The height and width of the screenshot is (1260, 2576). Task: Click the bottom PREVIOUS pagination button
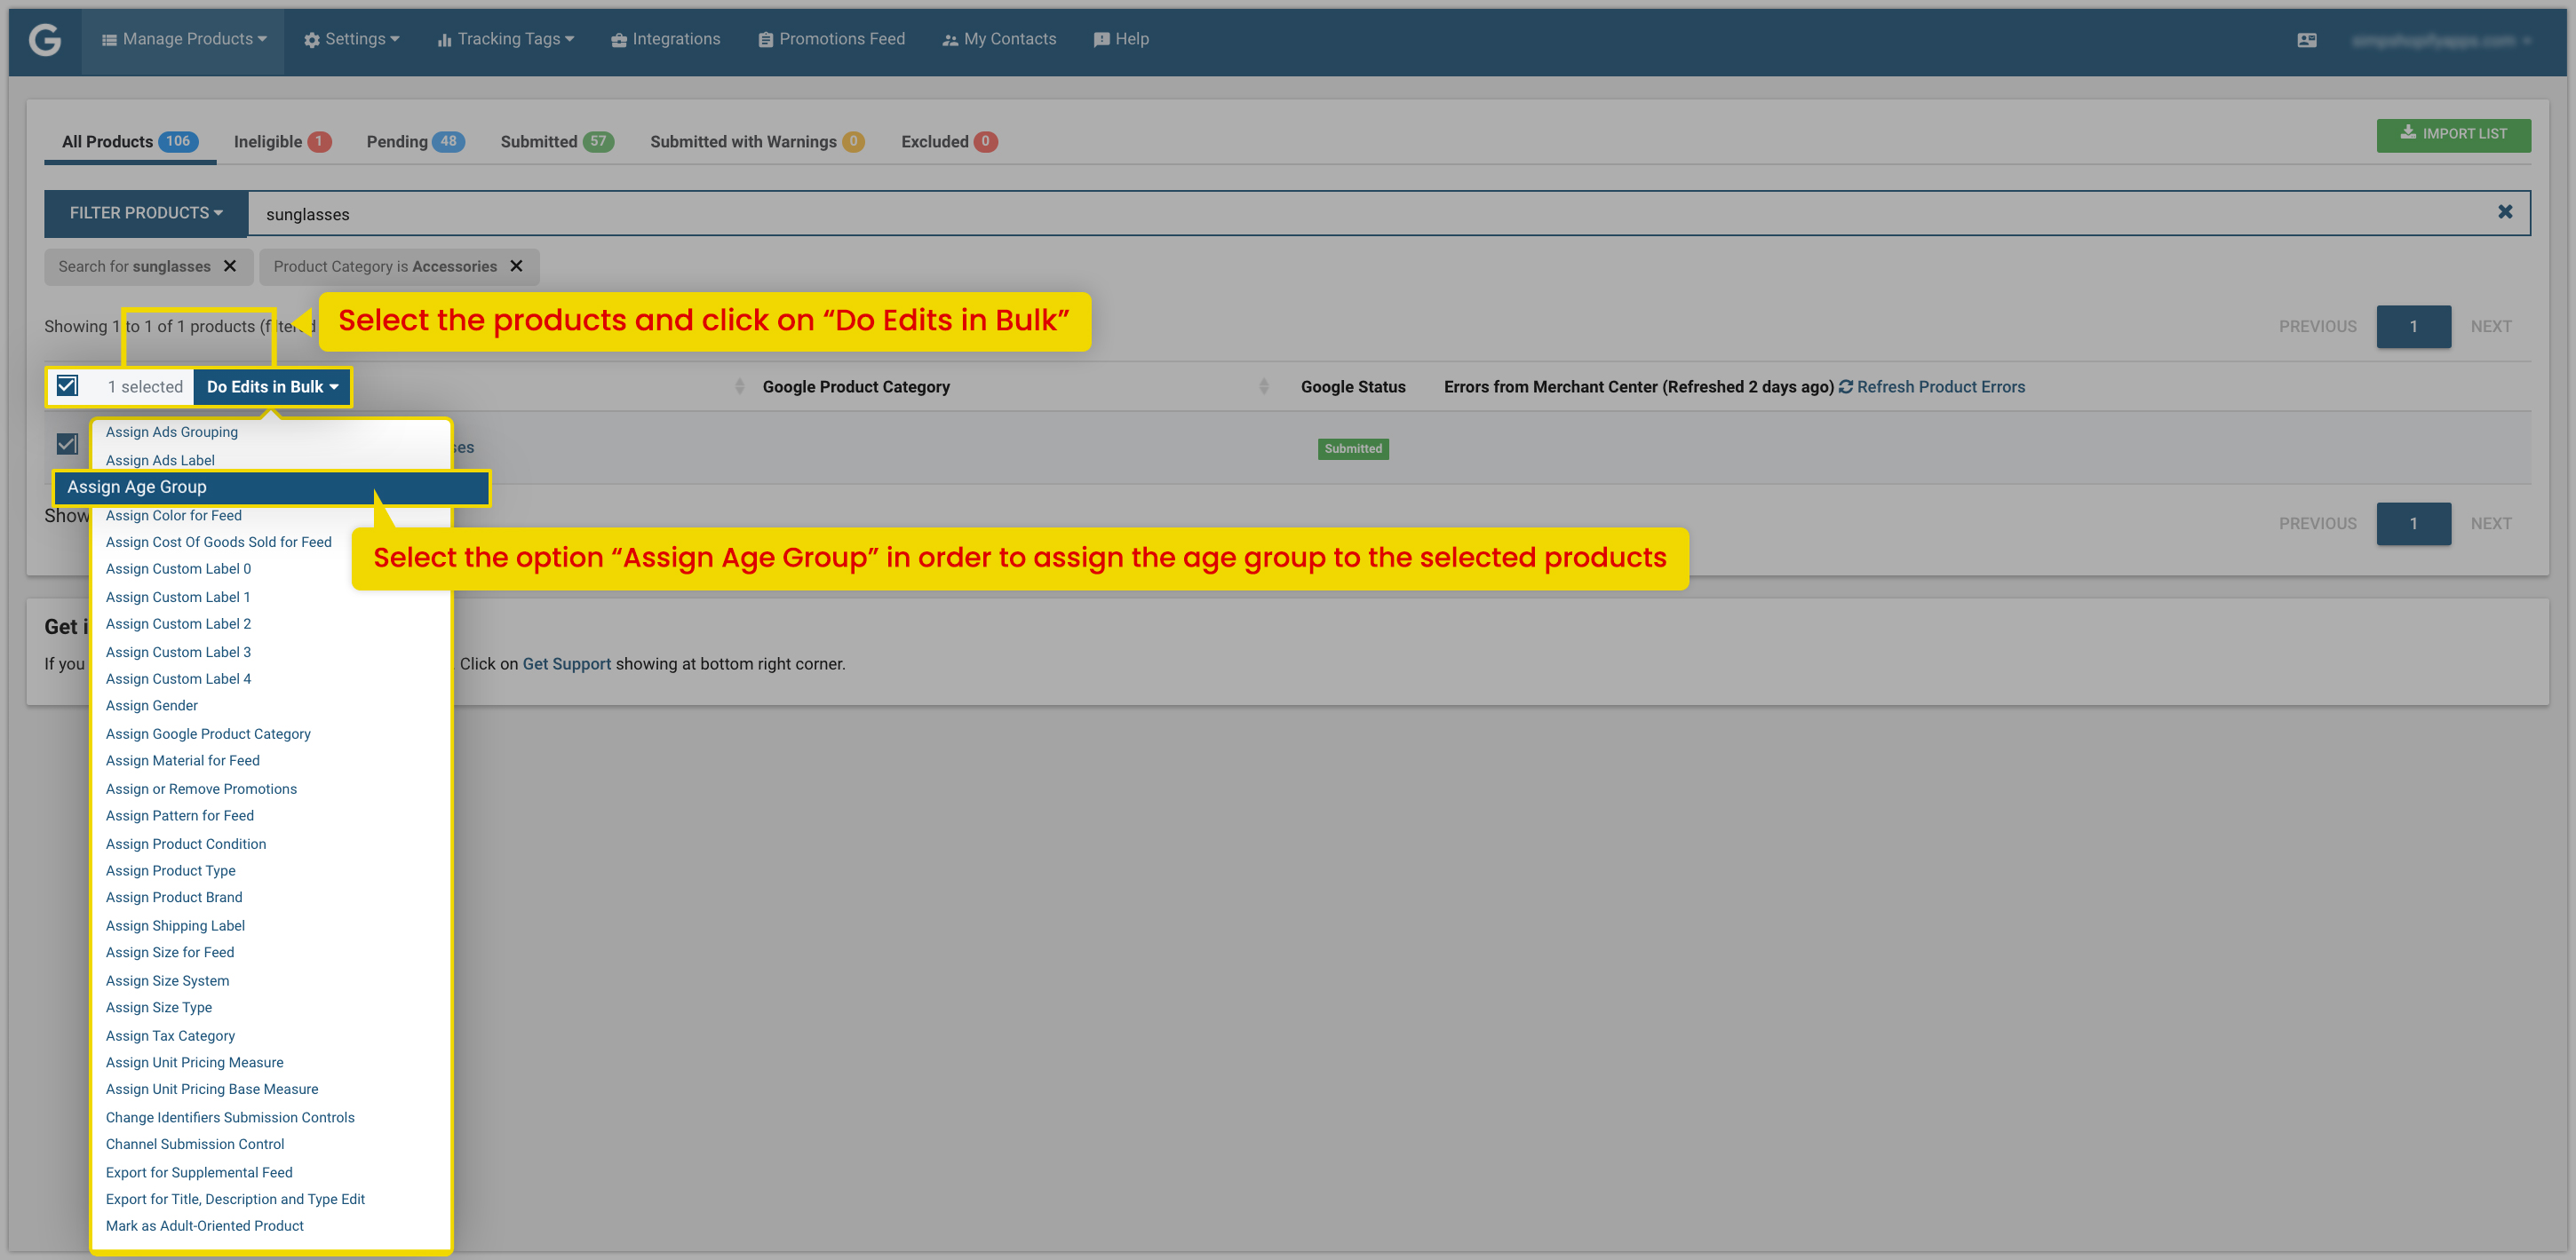pyautogui.click(x=2317, y=524)
